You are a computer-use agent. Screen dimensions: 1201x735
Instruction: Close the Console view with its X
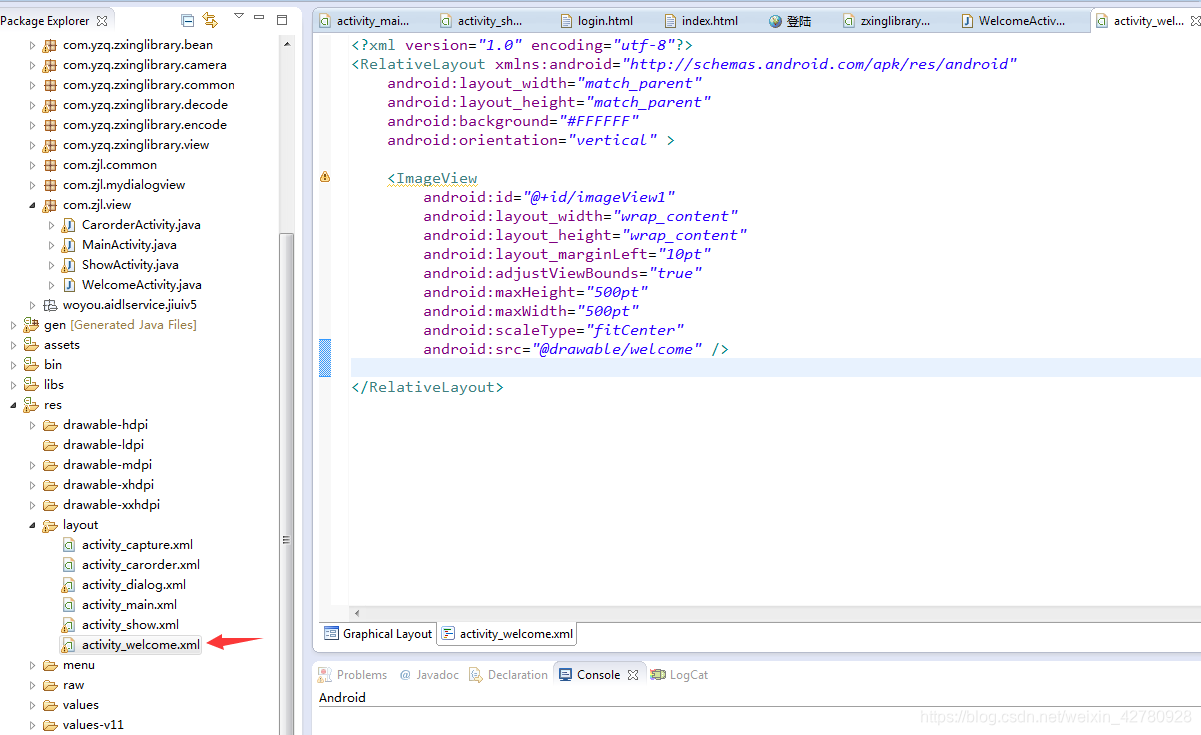coord(633,675)
